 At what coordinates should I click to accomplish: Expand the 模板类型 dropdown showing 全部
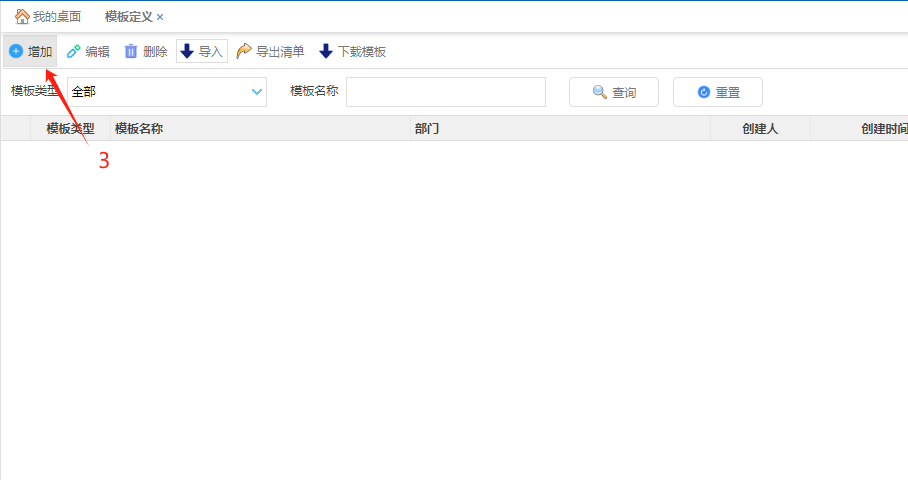255,92
